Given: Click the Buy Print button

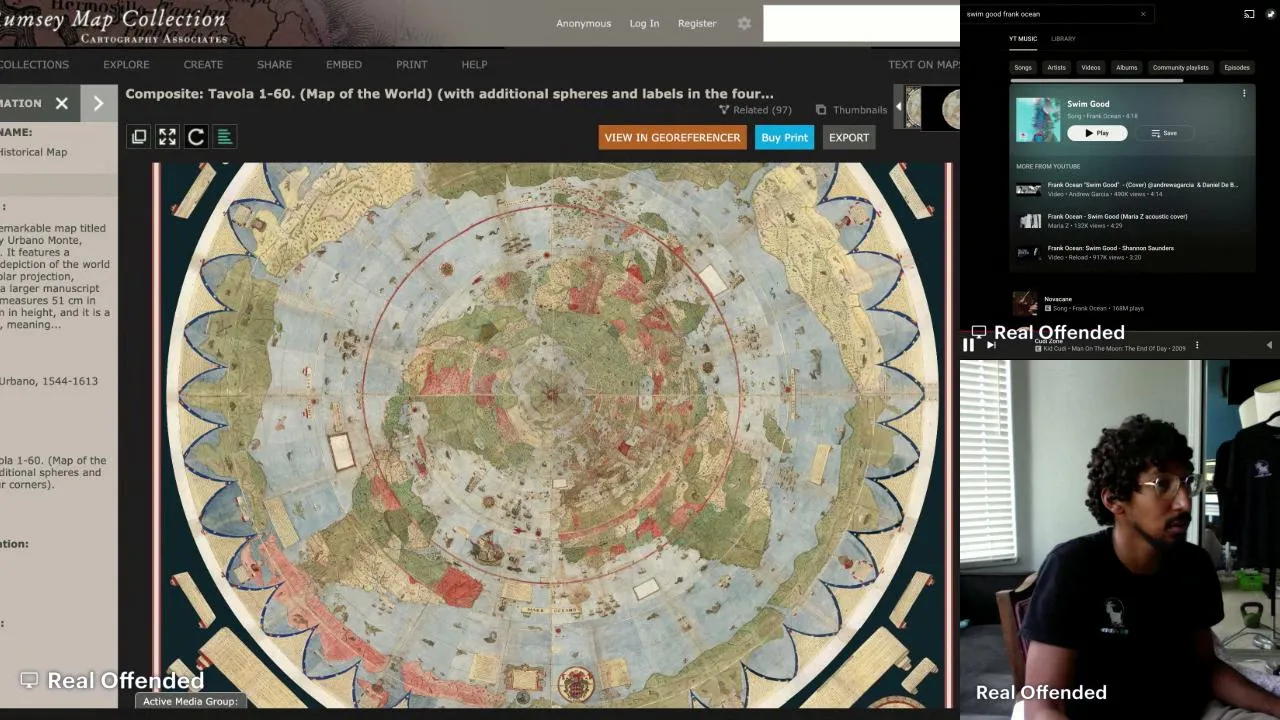Looking at the screenshot, I should click(784, 138).
